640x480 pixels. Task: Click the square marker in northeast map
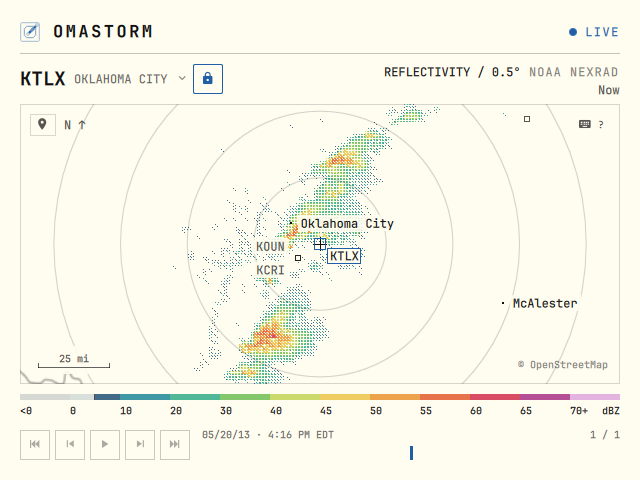click(x=527, y=119)
